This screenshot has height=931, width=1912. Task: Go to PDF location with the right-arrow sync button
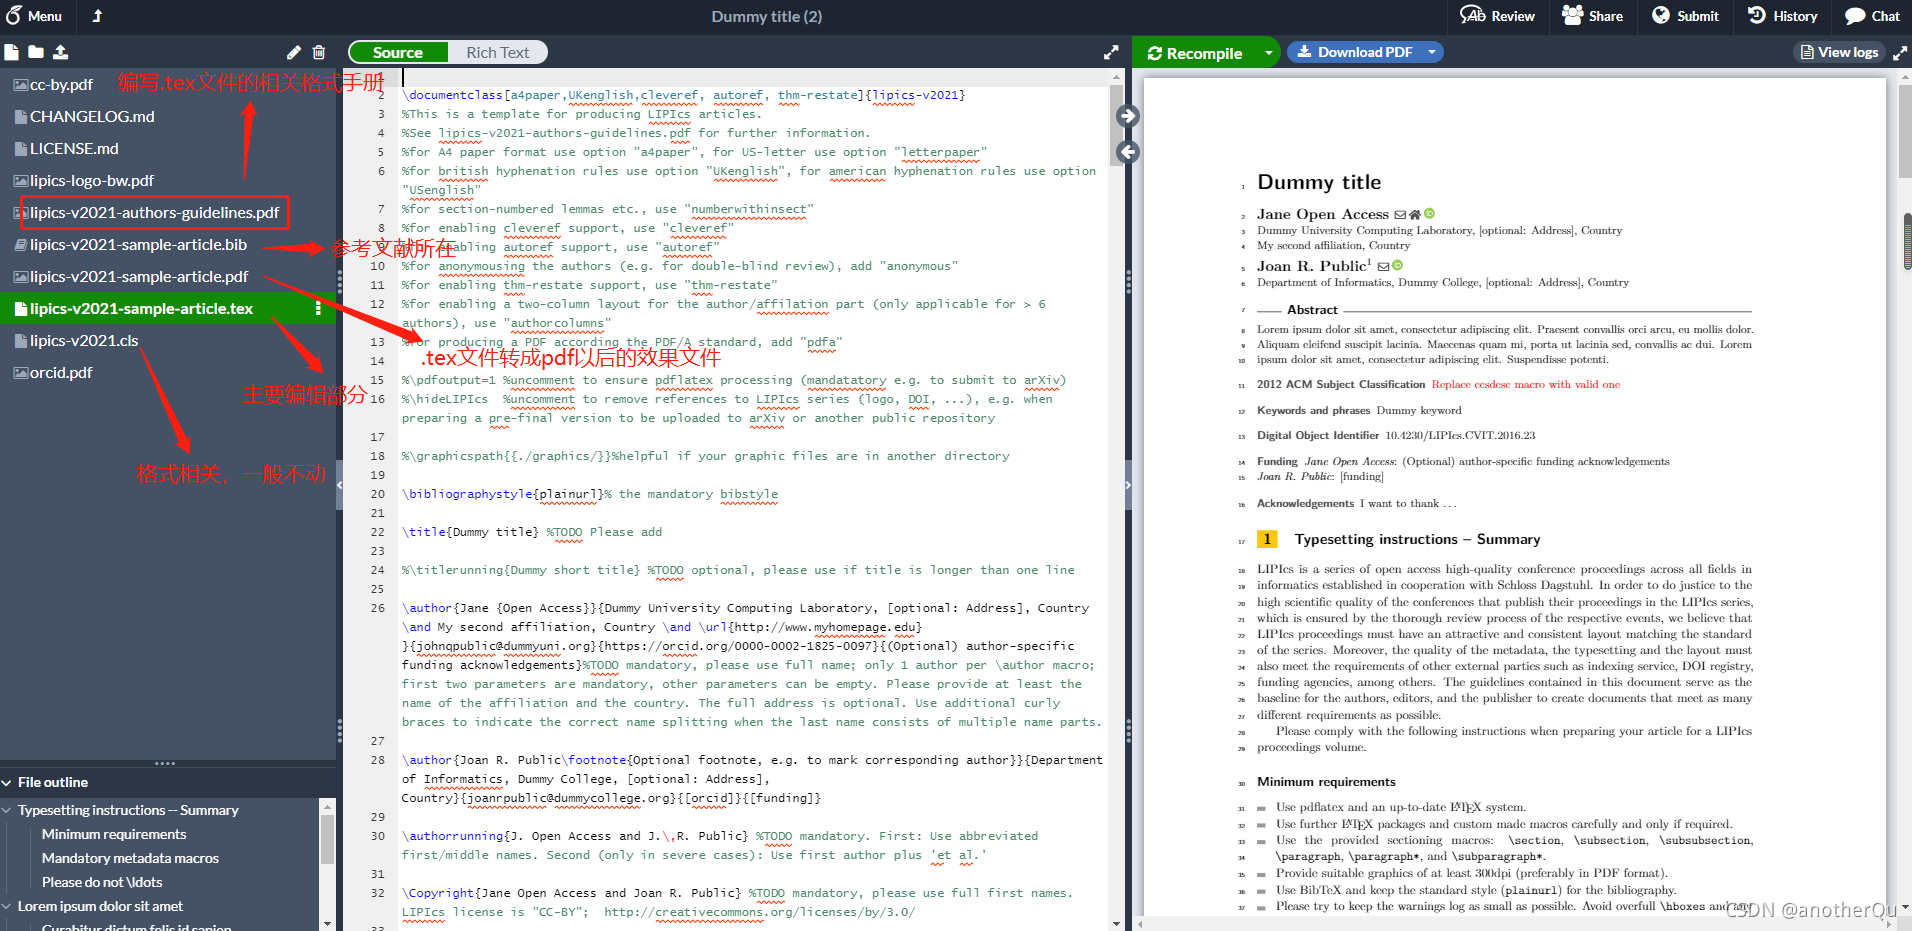pyautogui.click(x=1128, y=116)
